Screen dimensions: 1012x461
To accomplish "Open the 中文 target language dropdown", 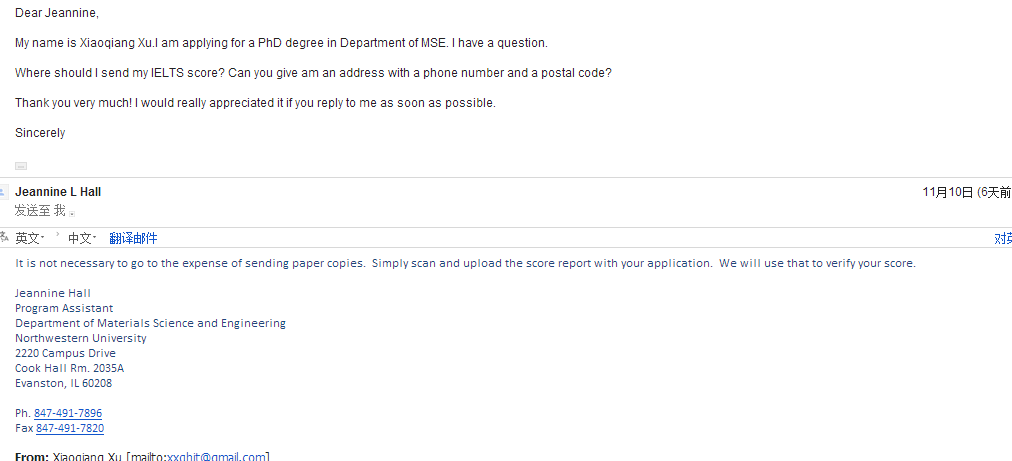I will coord(82,238).
